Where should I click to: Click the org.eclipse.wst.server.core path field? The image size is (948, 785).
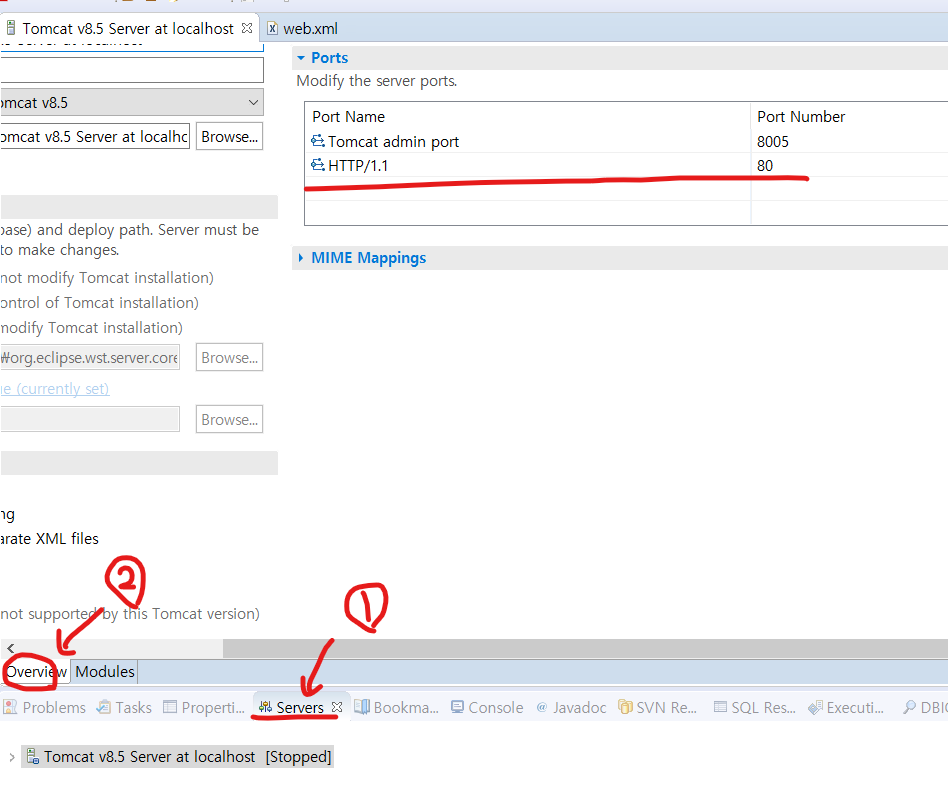(89, 357)
